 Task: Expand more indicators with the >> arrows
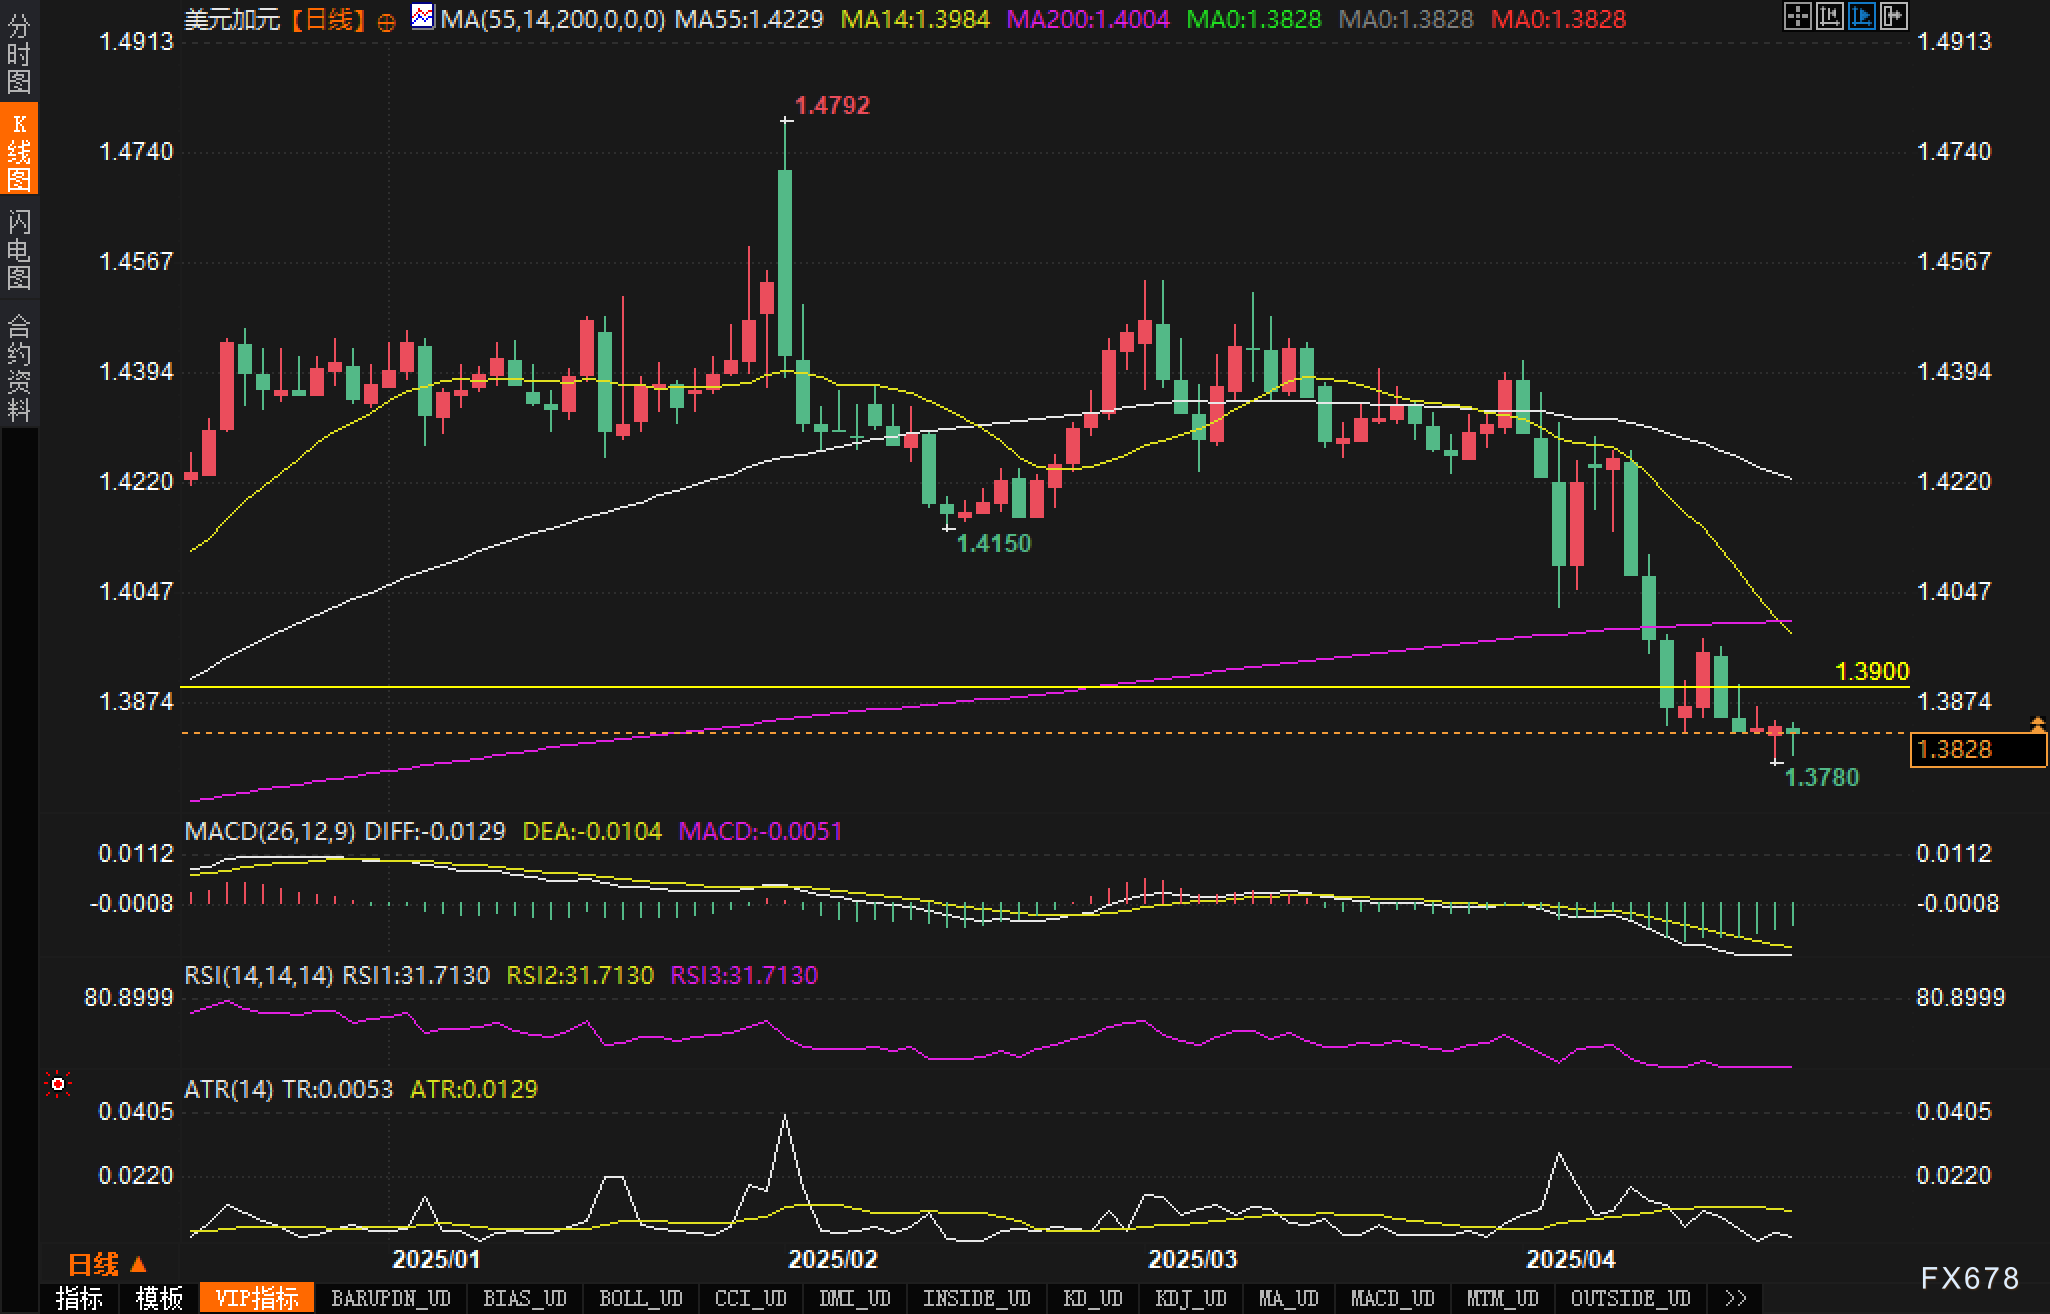(x=1736, y=1299)
